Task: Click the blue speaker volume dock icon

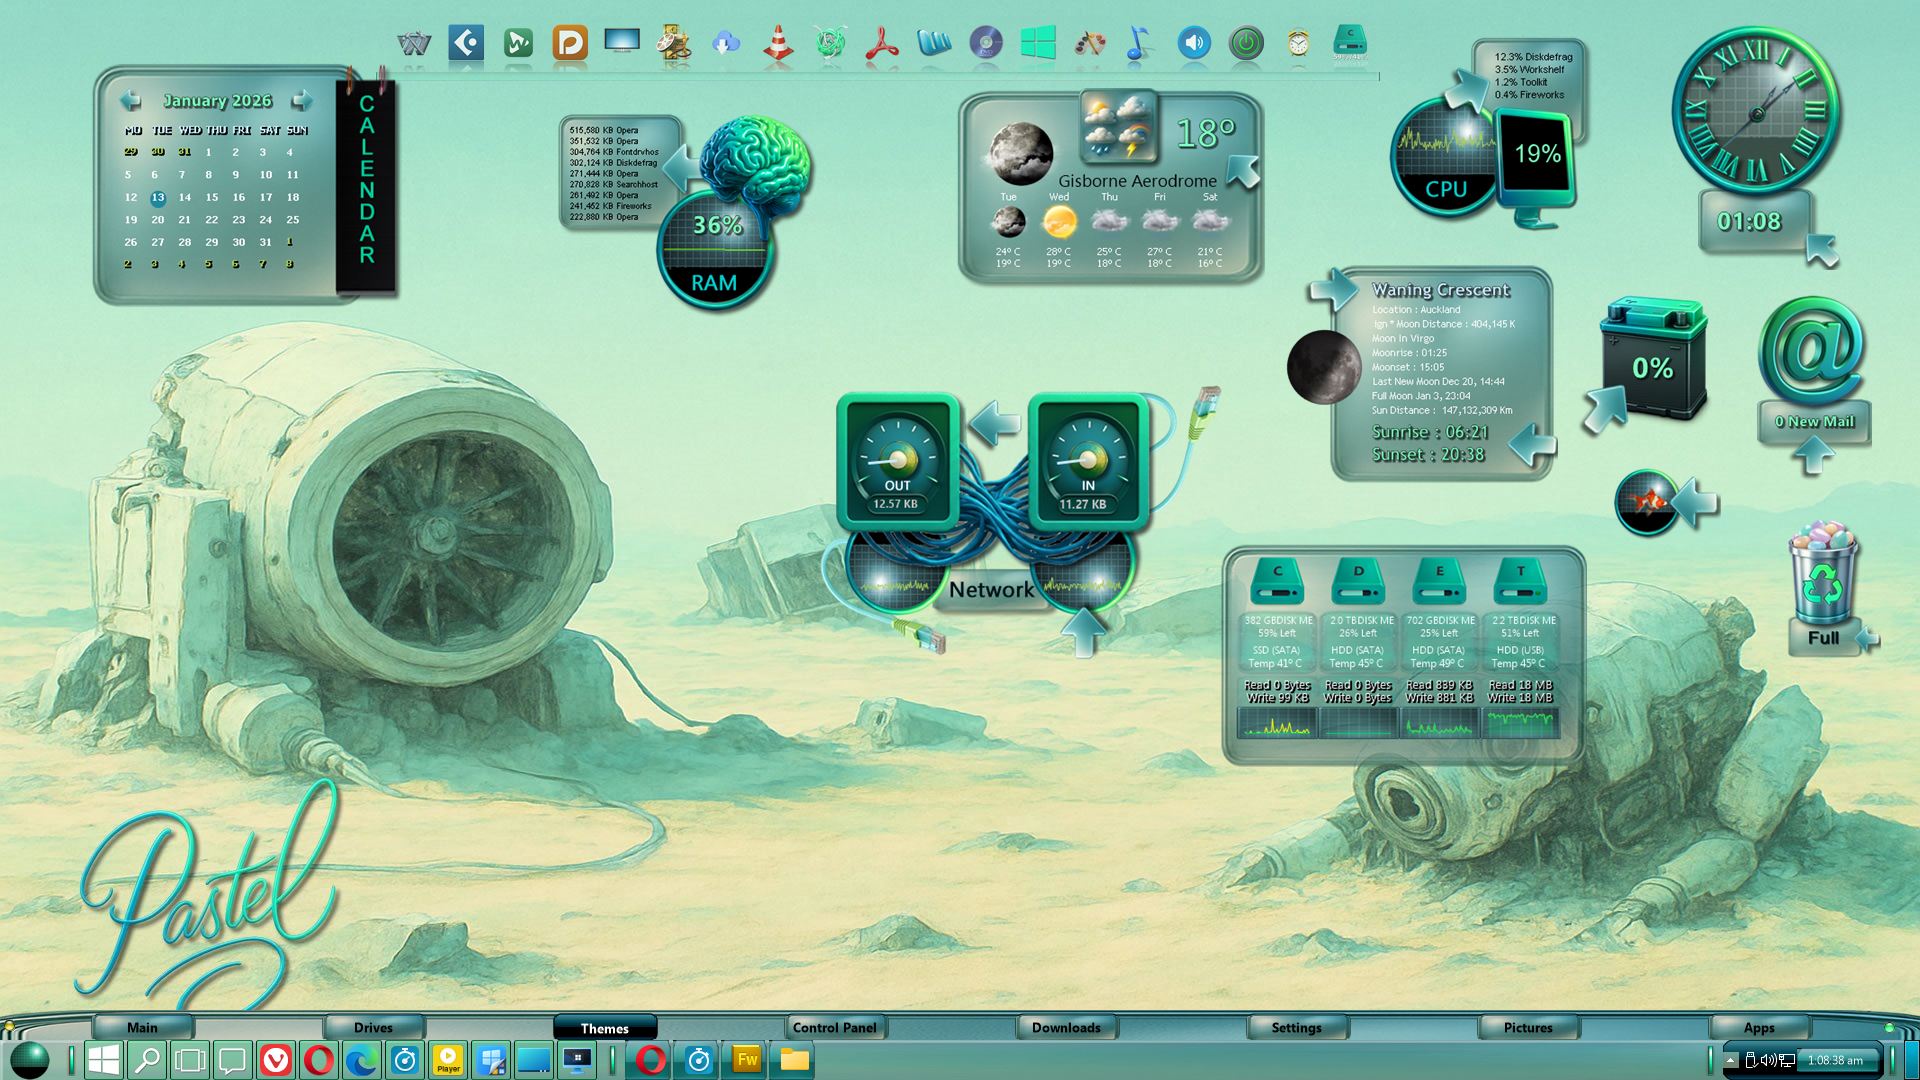Action: 1194,44
